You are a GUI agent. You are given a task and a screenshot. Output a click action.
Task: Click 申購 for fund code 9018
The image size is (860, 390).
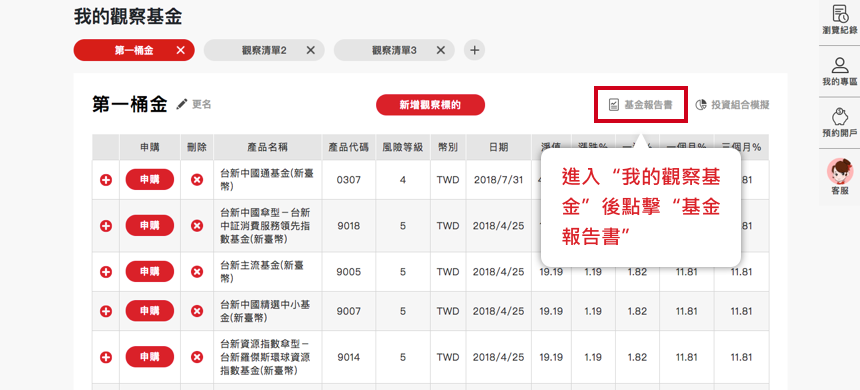point(150,225)
